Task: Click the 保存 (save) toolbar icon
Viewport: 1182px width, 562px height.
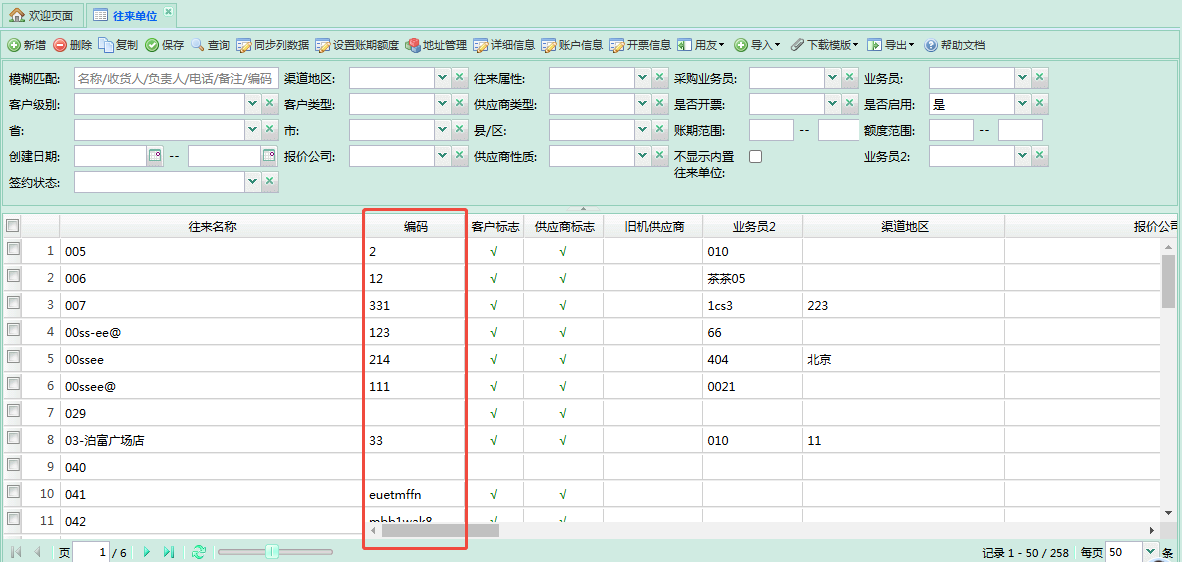Action: point(152,45)
